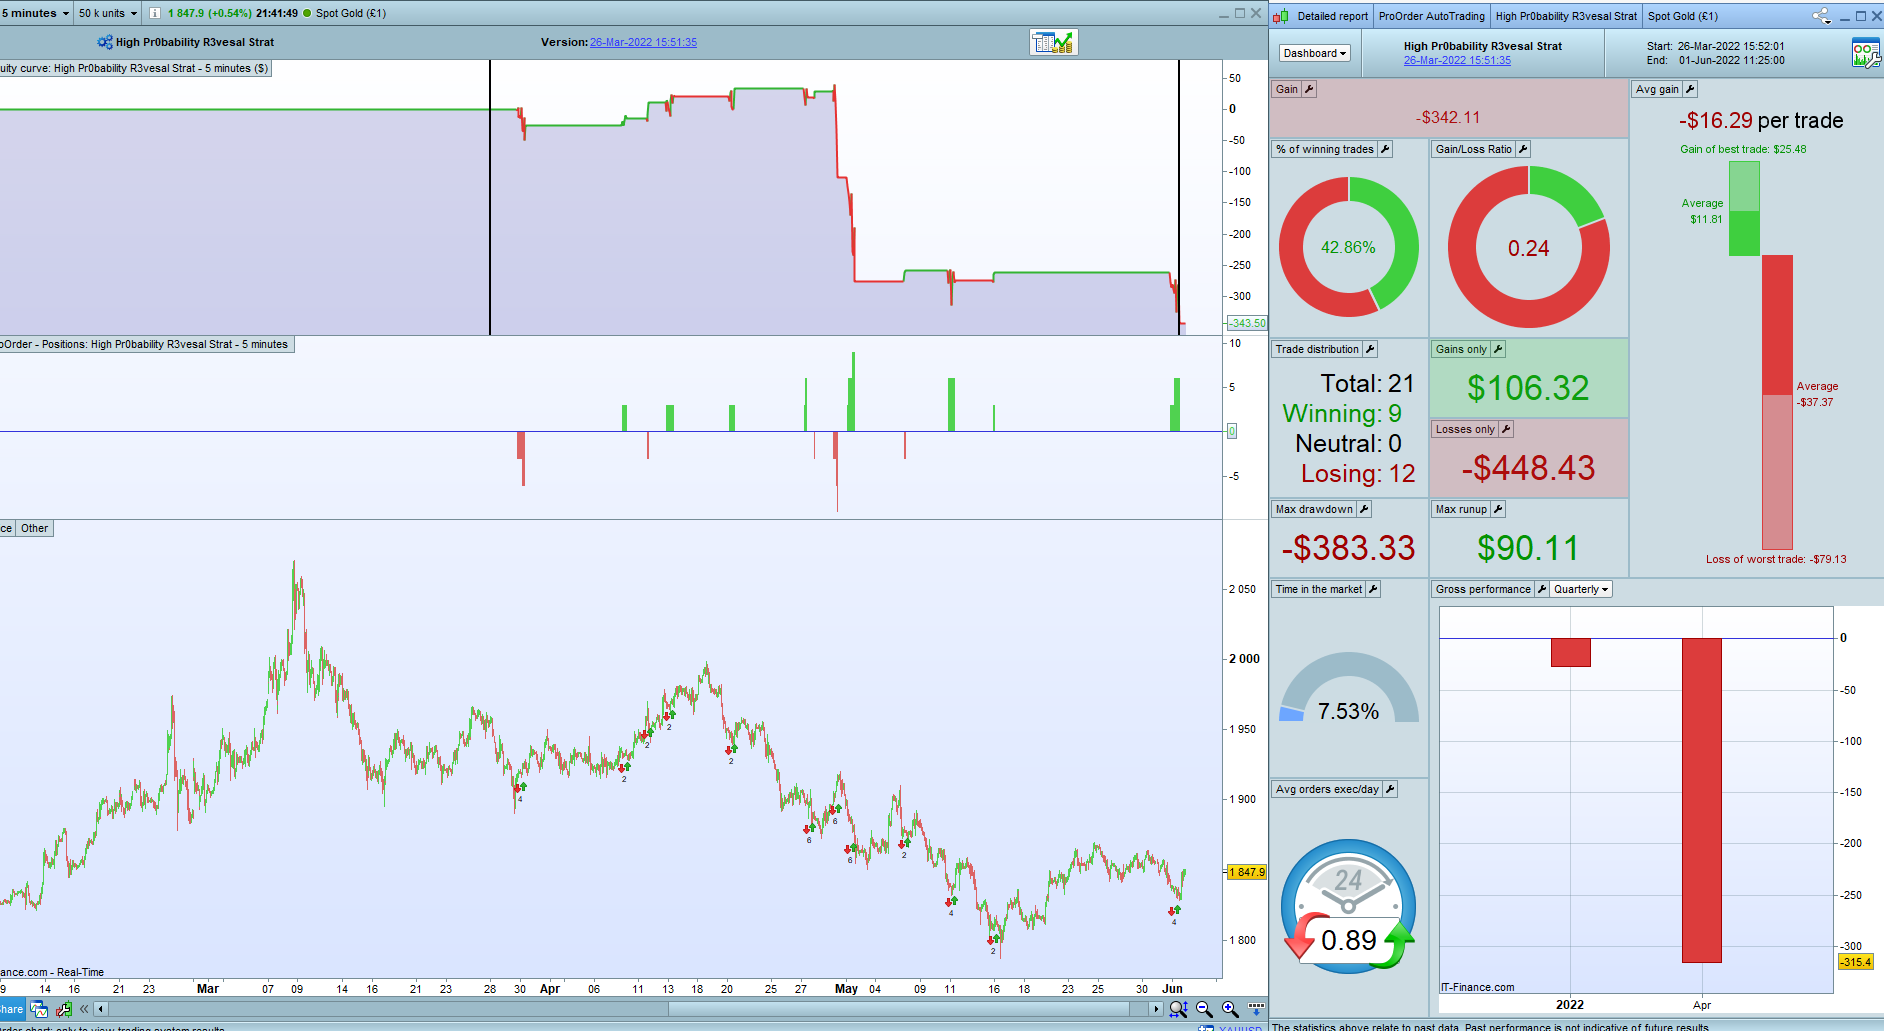This screenshot has height=1031, width=1884.
Task: Click the Gain widget label button
Action: (x=1287, y=89)
